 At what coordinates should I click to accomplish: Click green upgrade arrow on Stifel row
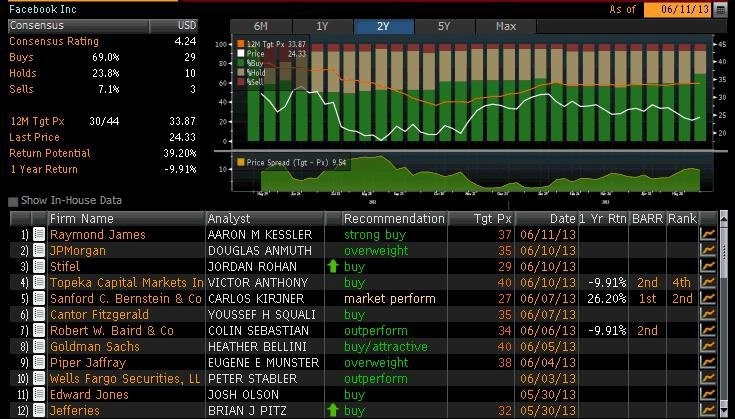click(x=333, y=266)
